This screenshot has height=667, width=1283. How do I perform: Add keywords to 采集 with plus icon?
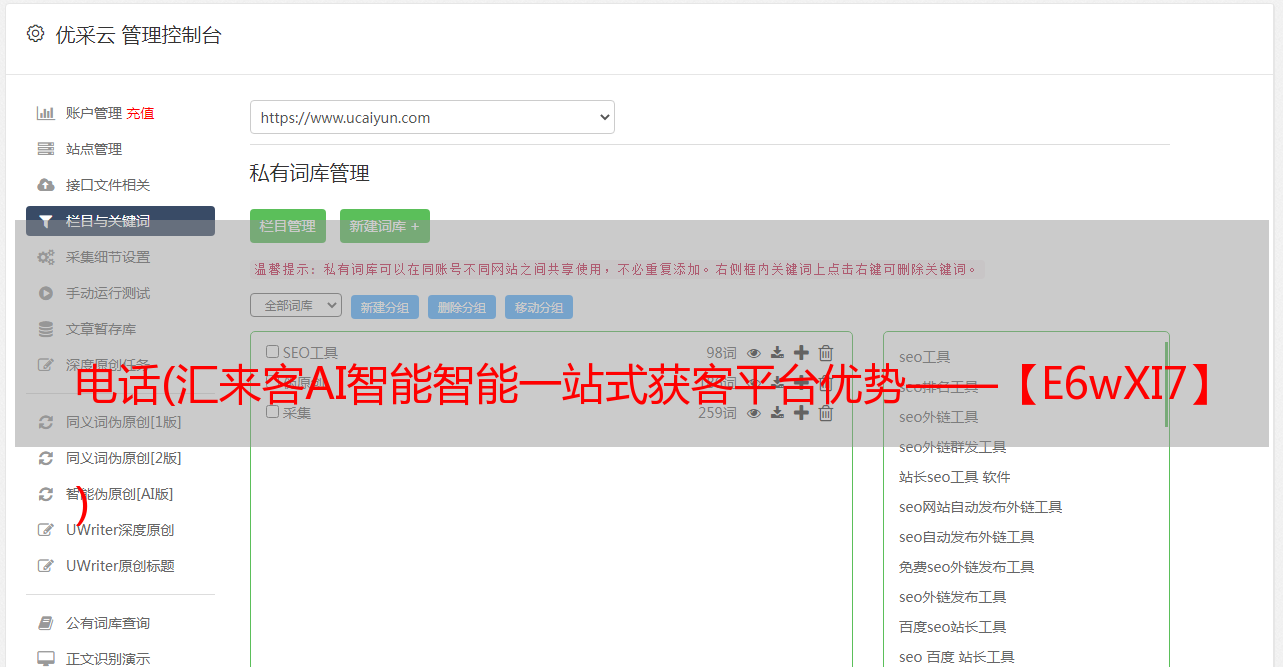tap(801, 412)
